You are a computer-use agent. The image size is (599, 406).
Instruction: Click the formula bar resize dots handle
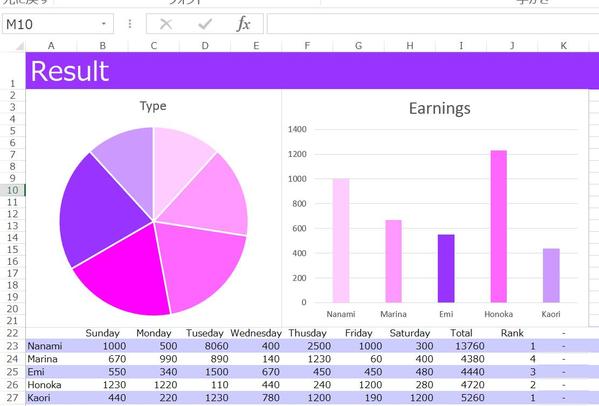click(130, 24)
